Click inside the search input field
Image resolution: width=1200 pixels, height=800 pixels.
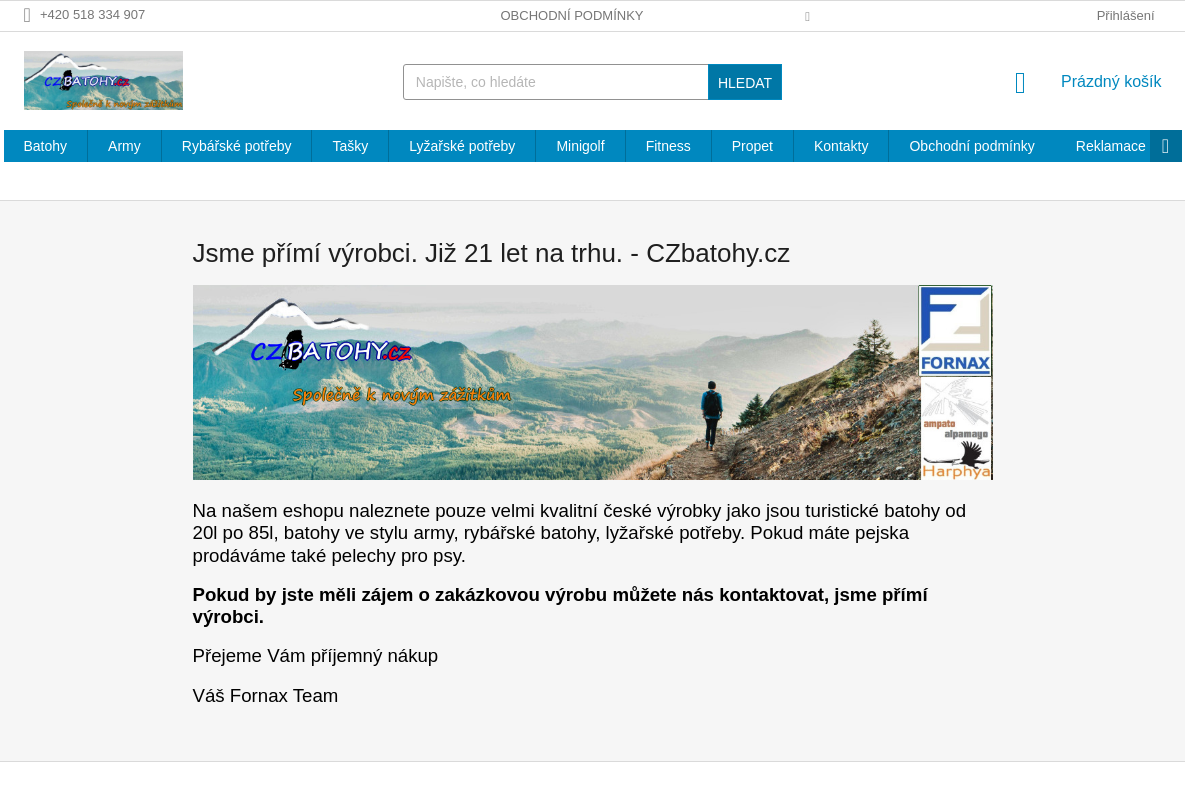[555, 82]
